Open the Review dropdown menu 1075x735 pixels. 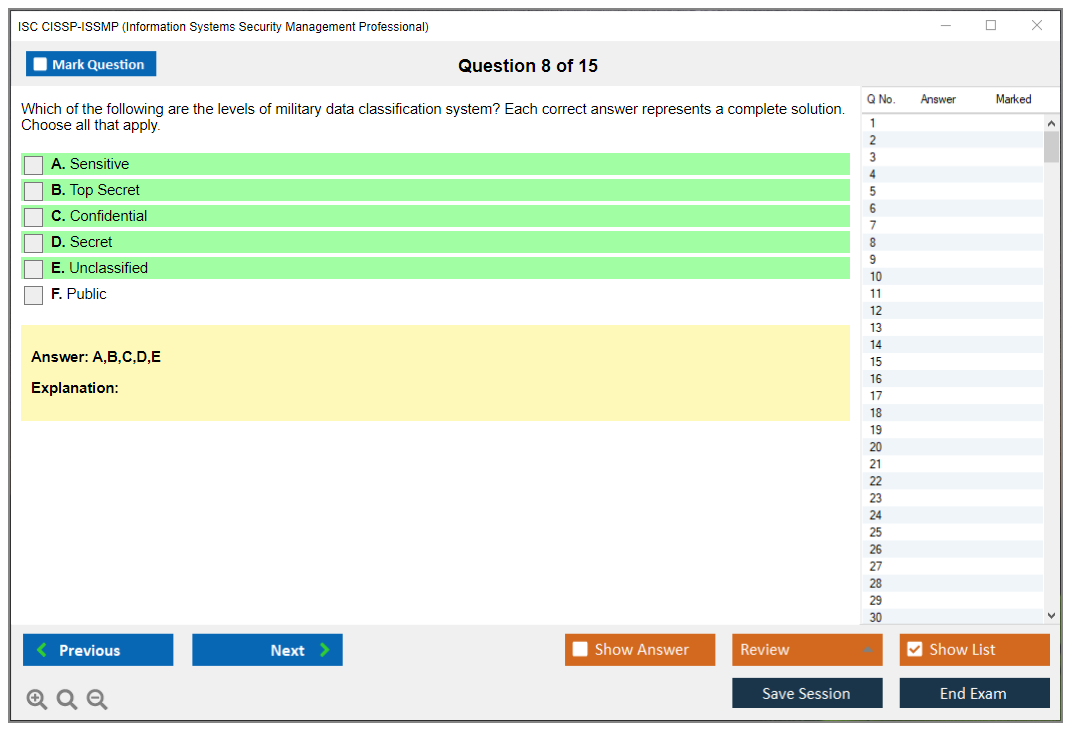click(806, 650)
